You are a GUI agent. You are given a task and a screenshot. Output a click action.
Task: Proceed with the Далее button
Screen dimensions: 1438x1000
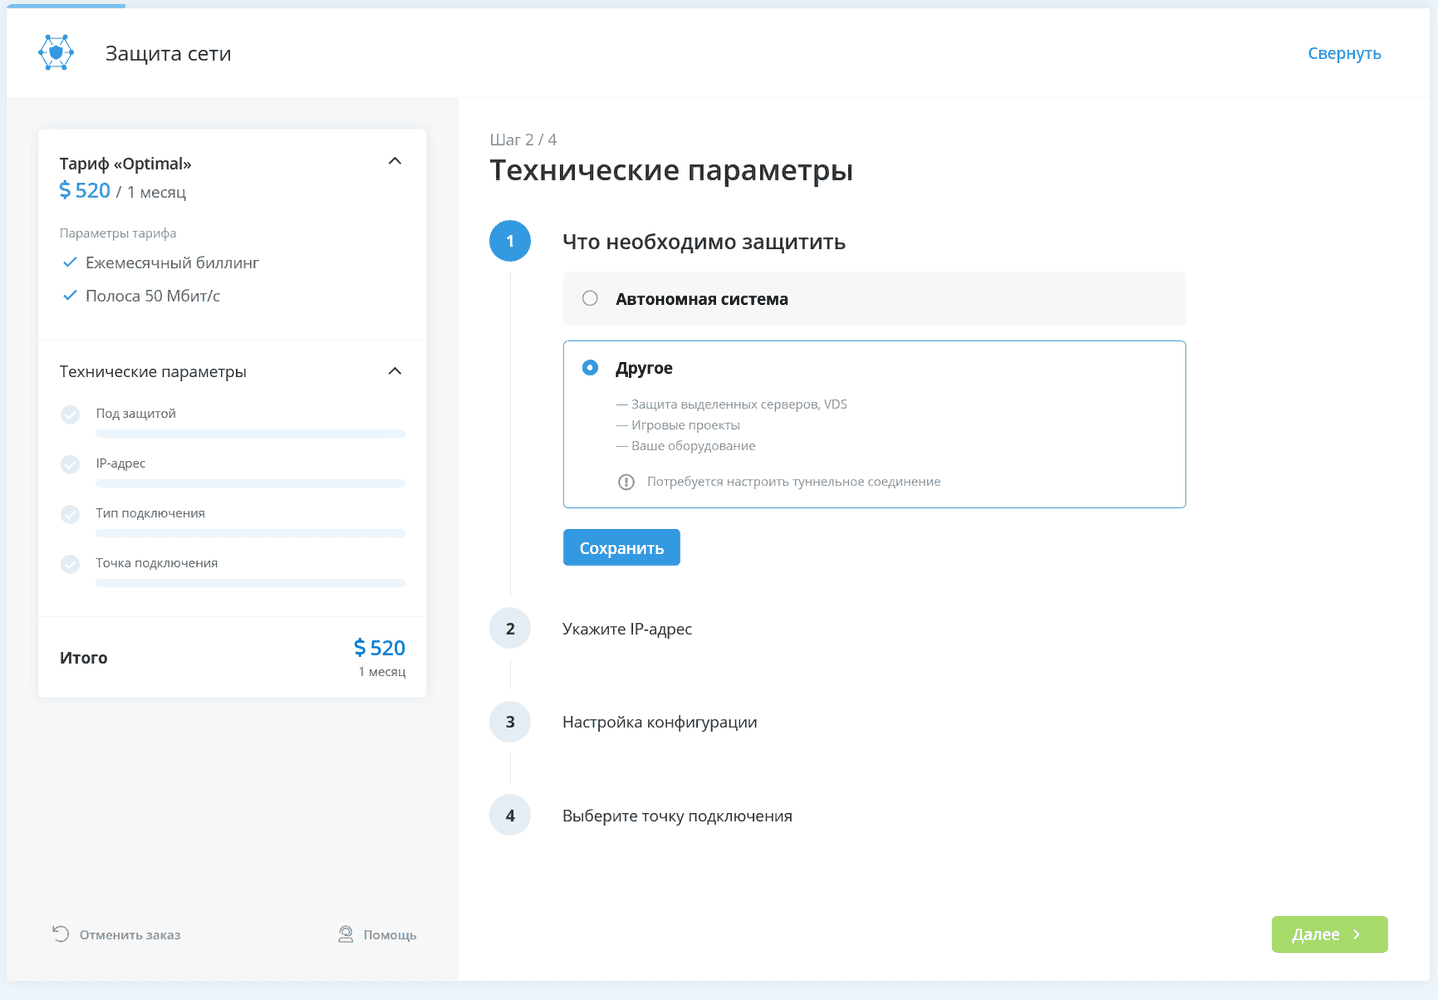pyautogui.click(x=1329, y=934)
